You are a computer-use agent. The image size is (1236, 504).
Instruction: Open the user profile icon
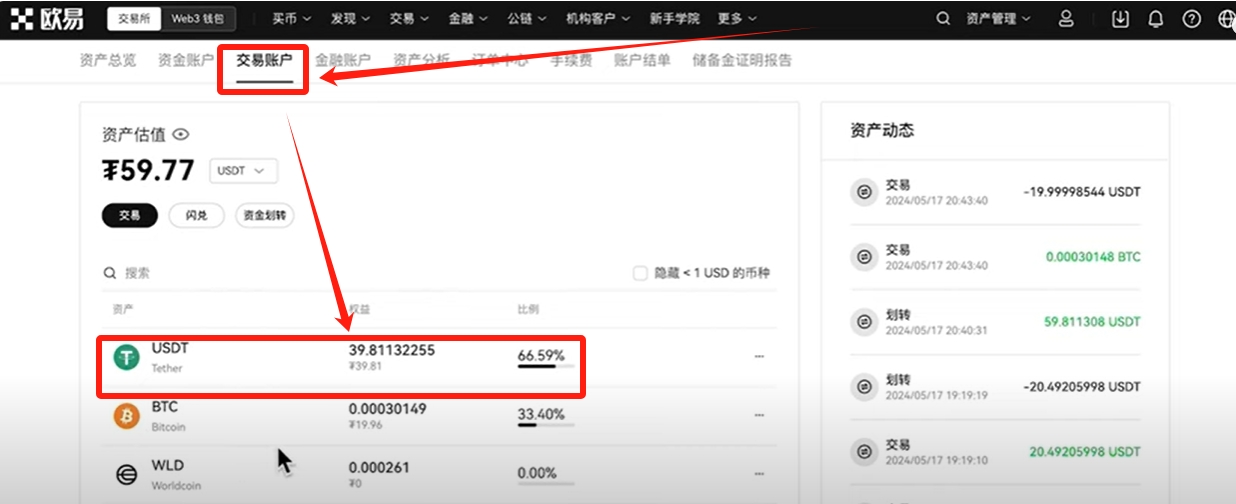pos(1066,19)
